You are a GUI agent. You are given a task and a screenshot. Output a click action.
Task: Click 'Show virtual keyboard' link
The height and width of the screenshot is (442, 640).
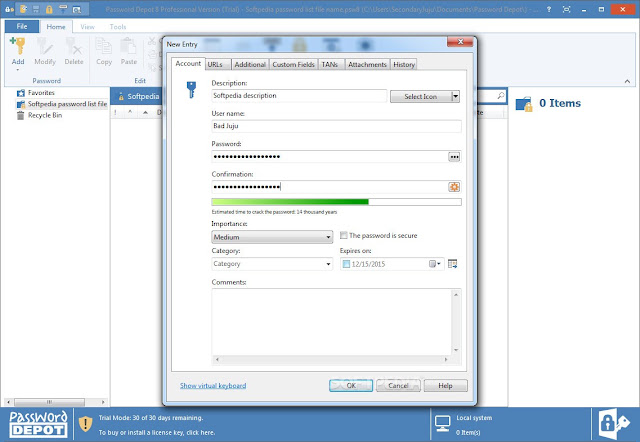point(213,385)
